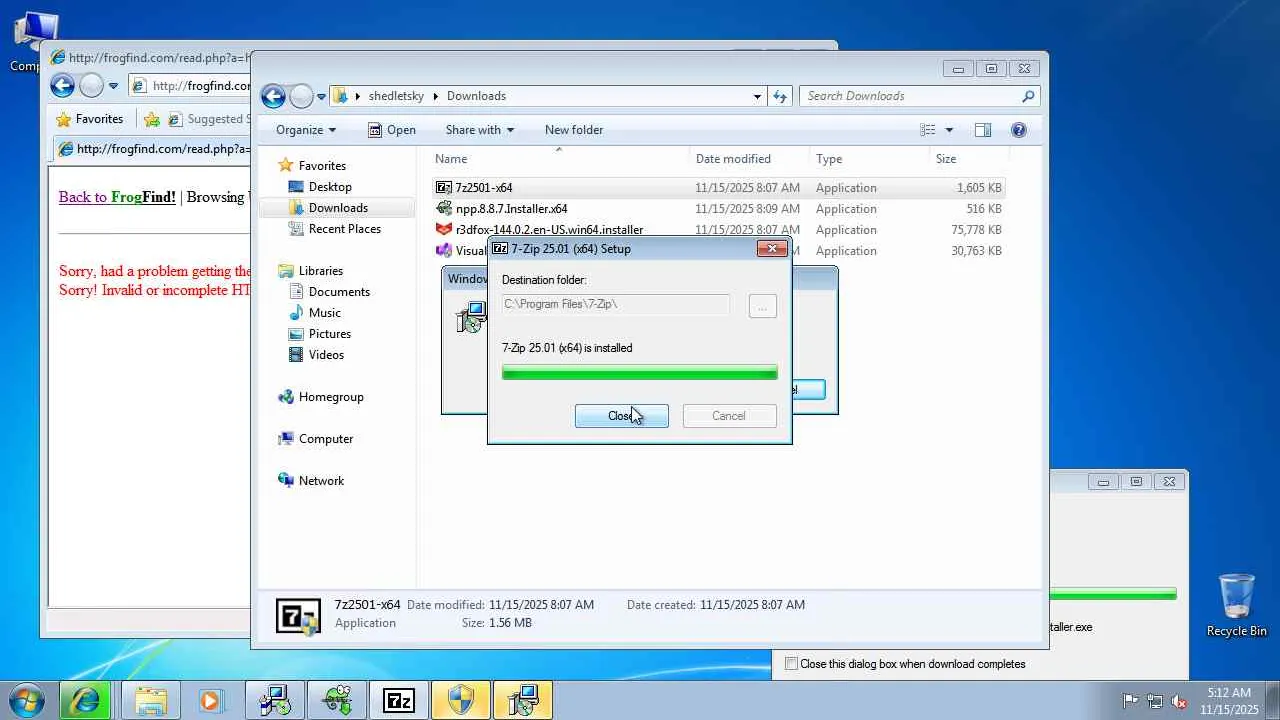Click the volume icon in the system tray
Screen dimensions: 1280x720
pyautogui.click(x=1180, y=701)
